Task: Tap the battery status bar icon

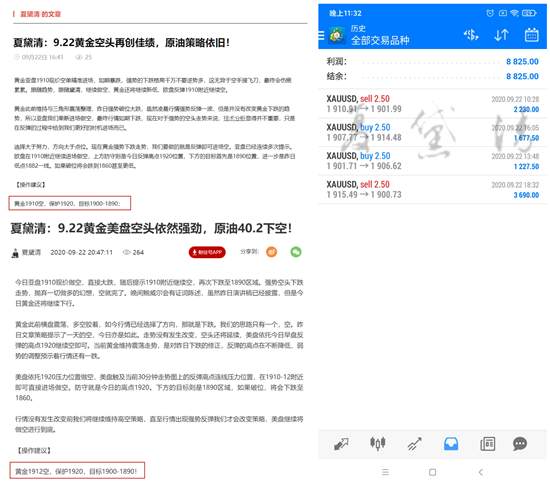Action: pos(529,13)
